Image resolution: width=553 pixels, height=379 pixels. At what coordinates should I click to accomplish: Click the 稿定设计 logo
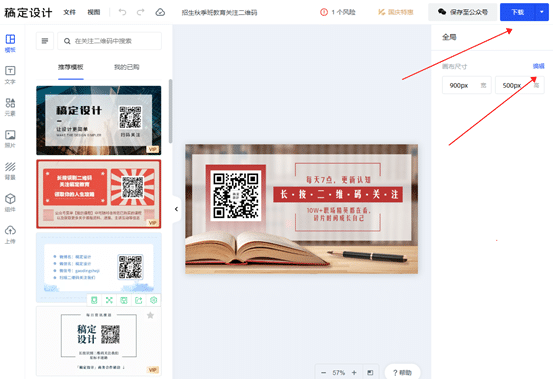click(x=28, y=13)
